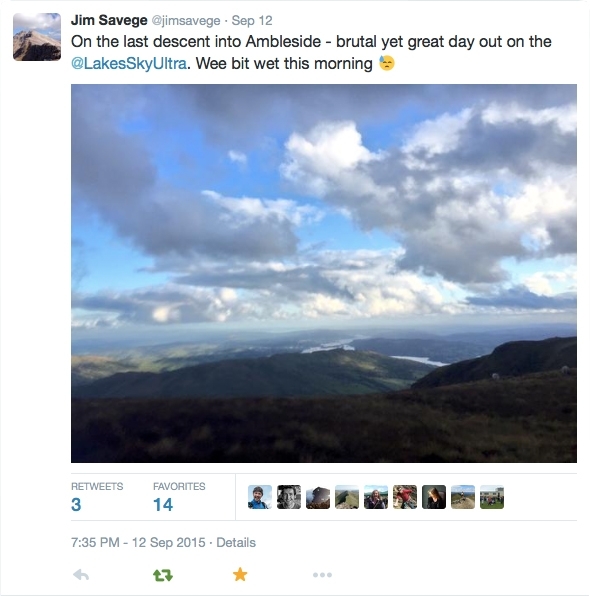The height and width of the screenshot is (596, 590).
Task: Expand the tweet Details link
Action: [x=236, y=542]
